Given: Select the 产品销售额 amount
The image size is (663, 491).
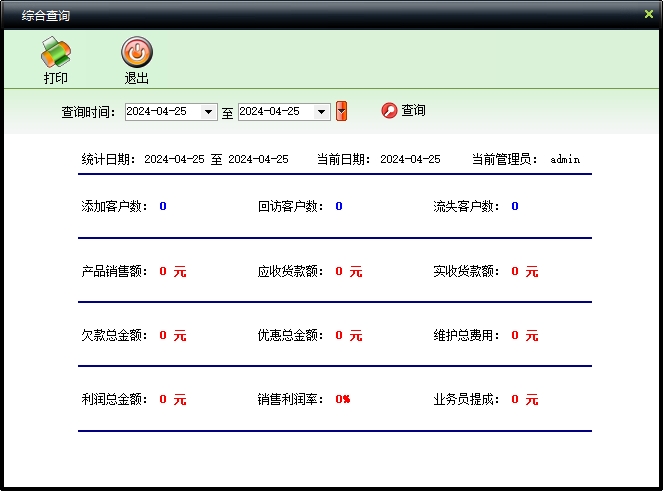Looking at the screenshot, I should point(172,271).
